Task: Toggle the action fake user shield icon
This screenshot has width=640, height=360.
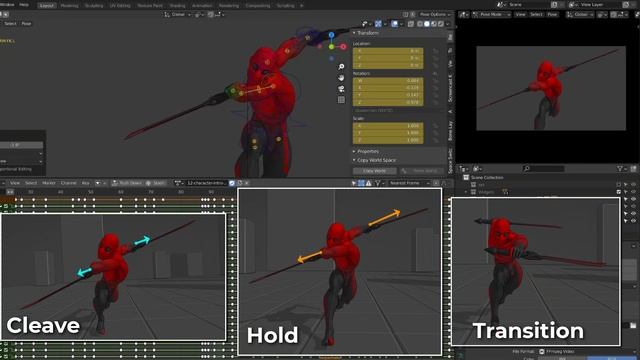Action: pyautogui.click(x=232, y=183)
